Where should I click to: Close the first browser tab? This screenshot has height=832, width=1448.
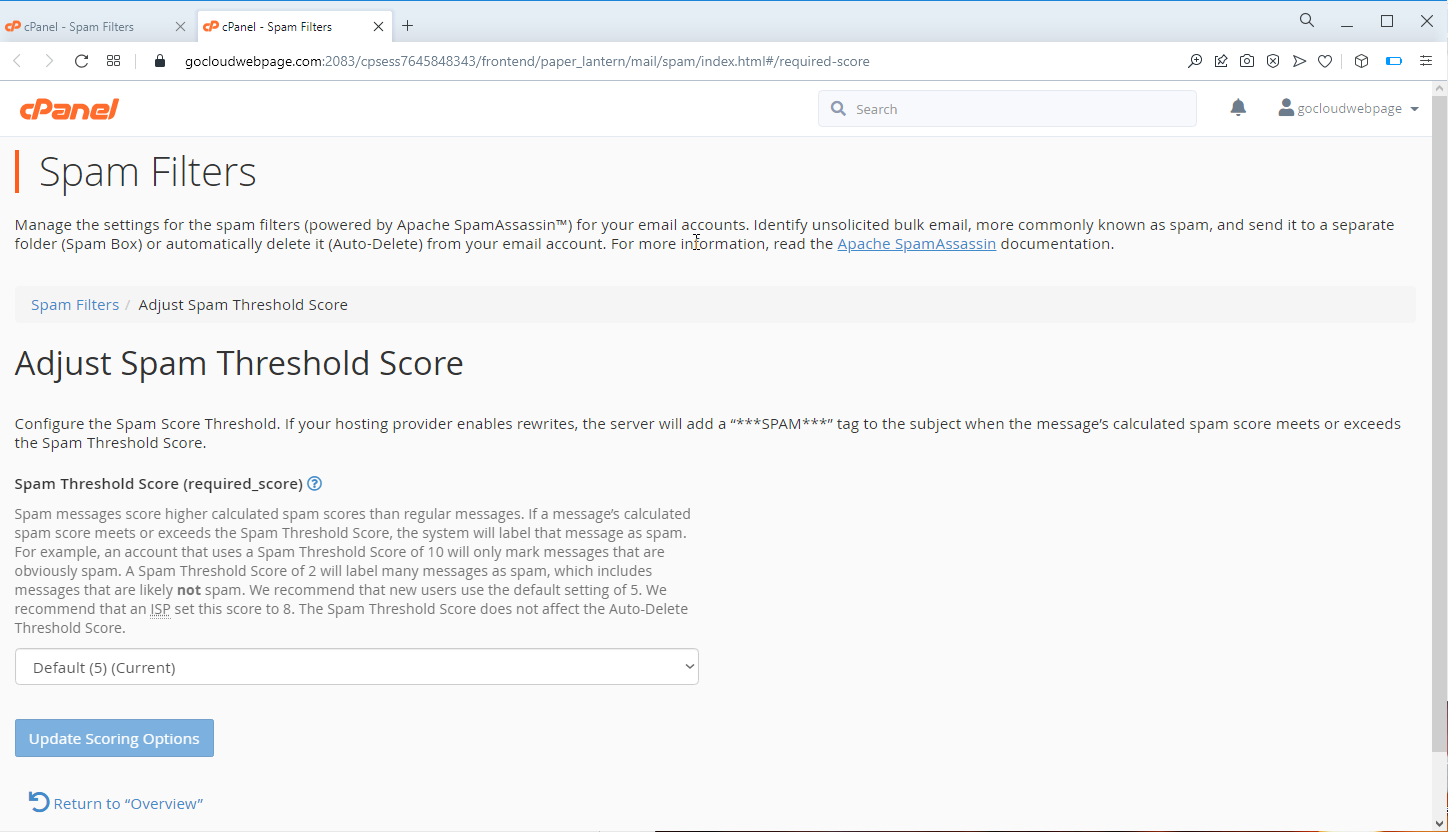[x=180, y=27]
